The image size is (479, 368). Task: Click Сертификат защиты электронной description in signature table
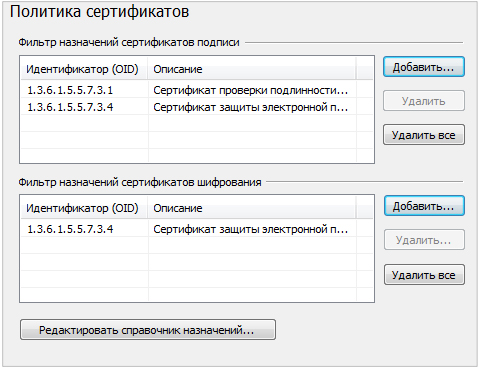pos(250,107)
